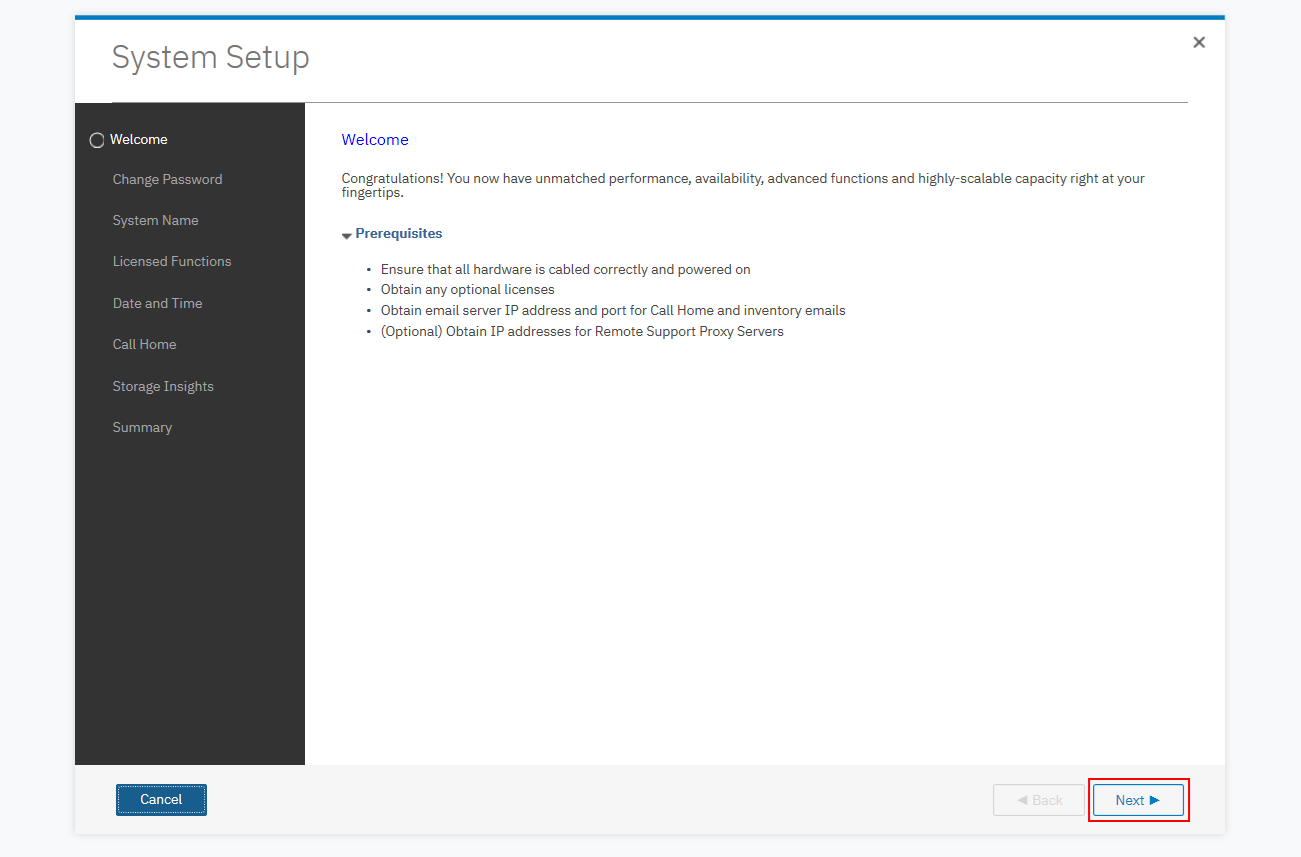Select the Welcome step in sidebar
Image resolution: width=1301 pixels, height=857 pixels.
(138, 139)
